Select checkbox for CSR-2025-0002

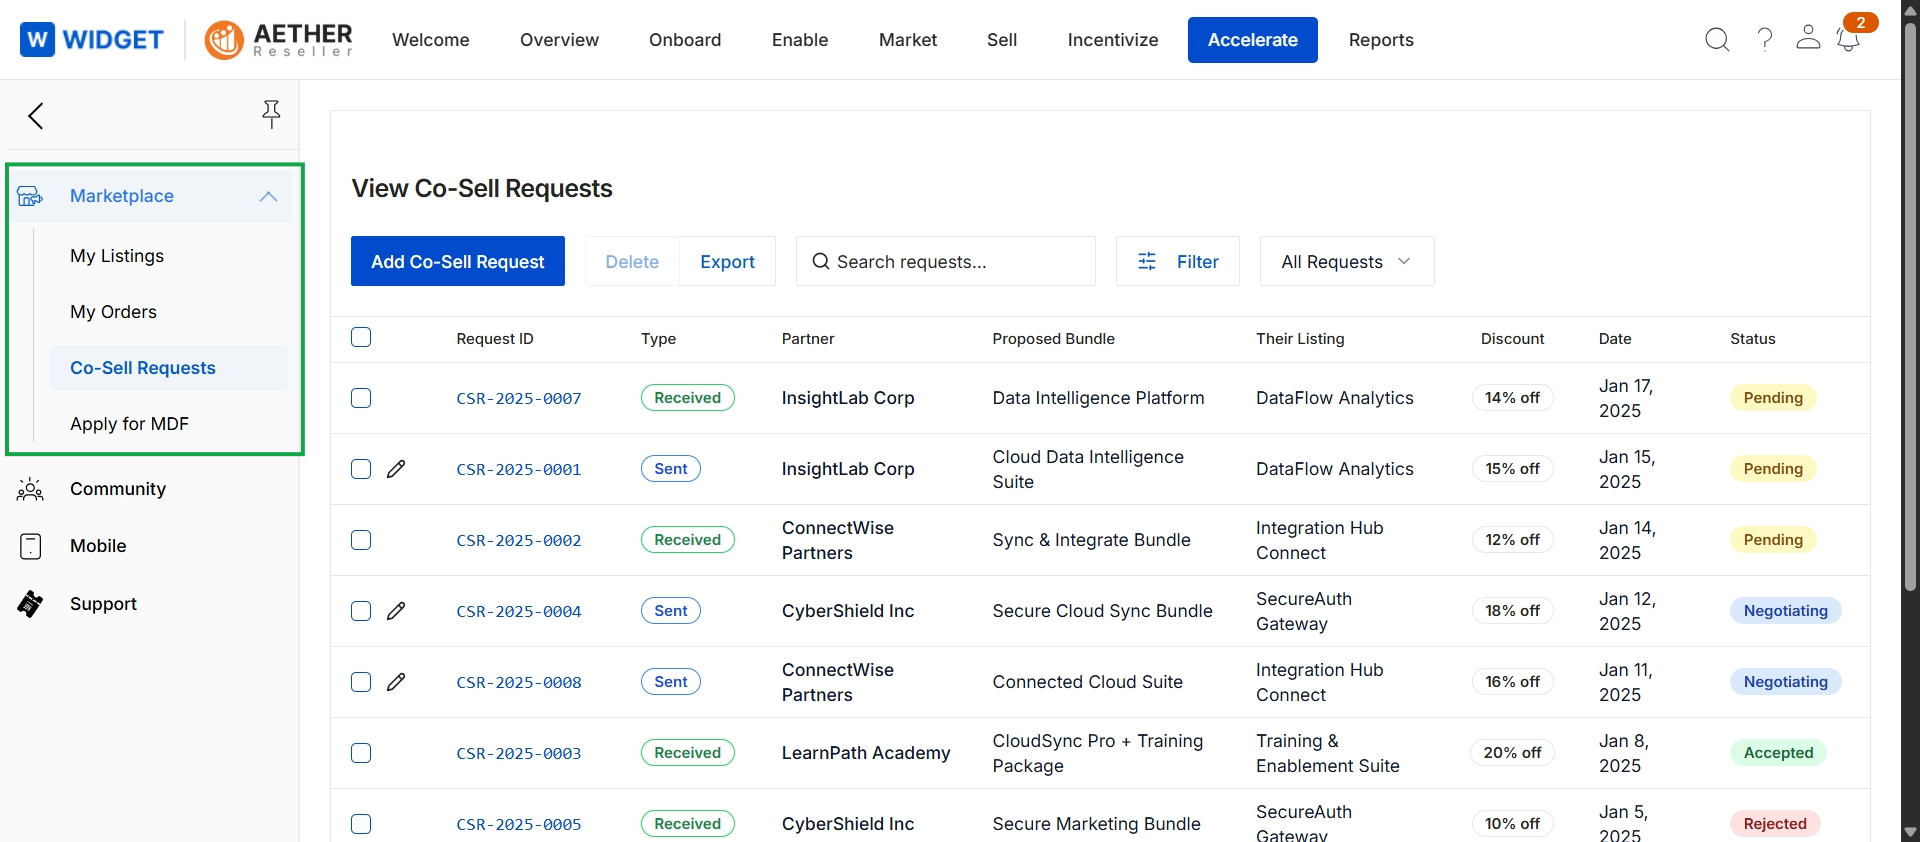point(361,540)
